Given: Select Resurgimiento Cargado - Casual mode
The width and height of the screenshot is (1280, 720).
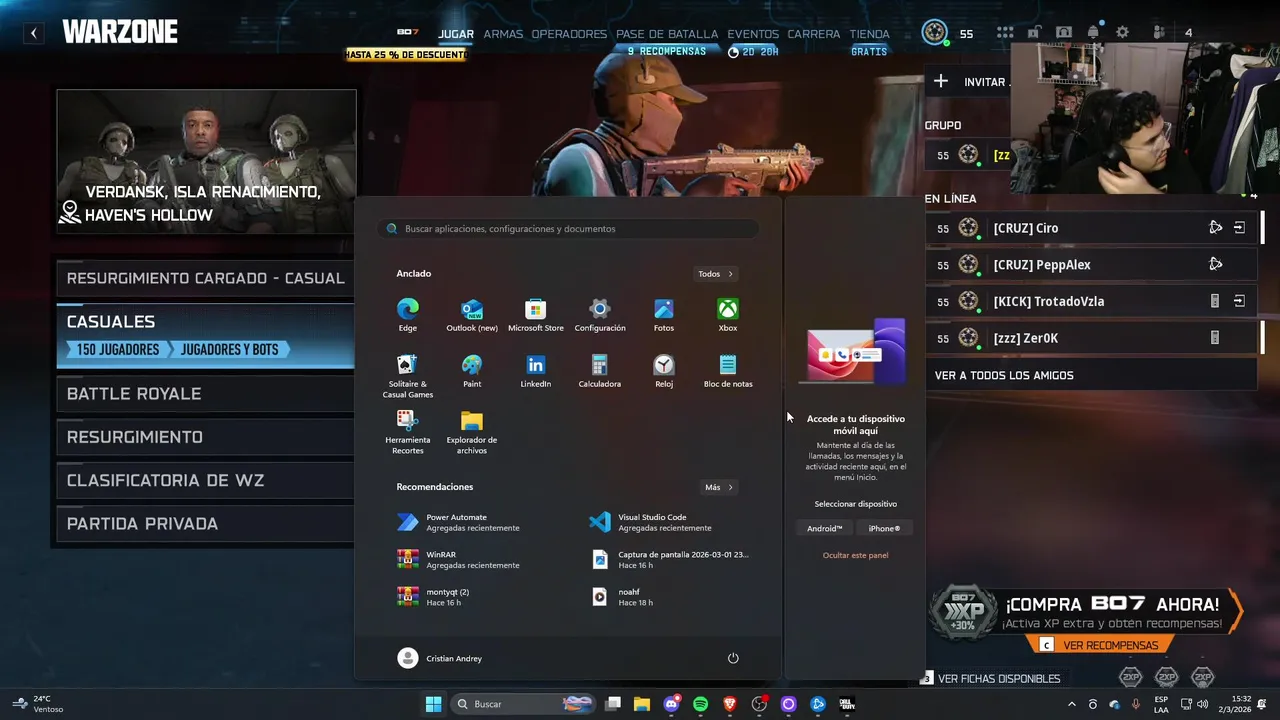Looking at the screenshot, I should point(205,278).
